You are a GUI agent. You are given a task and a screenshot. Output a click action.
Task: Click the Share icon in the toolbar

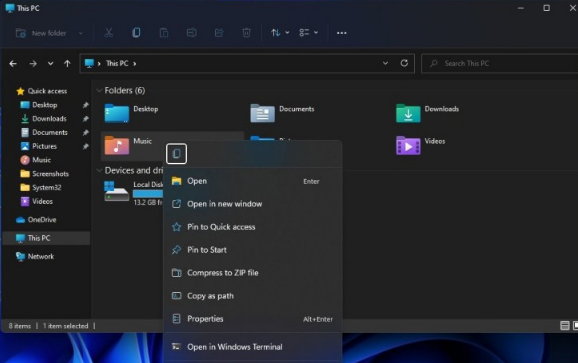click(x=219, y=33)
